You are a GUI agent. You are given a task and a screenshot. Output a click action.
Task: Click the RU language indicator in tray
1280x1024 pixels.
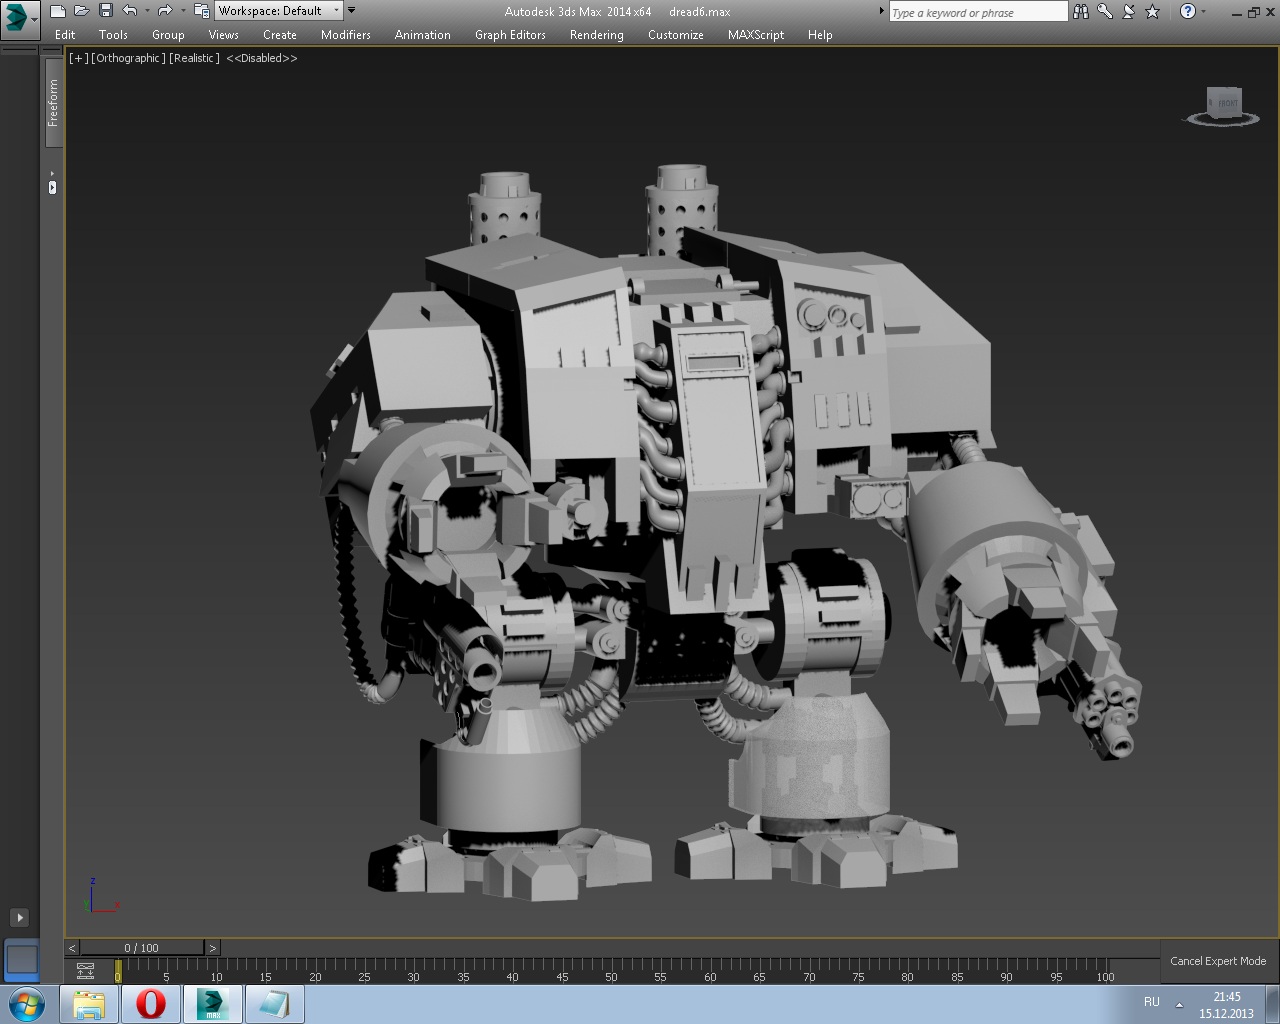(1152, 1002)
